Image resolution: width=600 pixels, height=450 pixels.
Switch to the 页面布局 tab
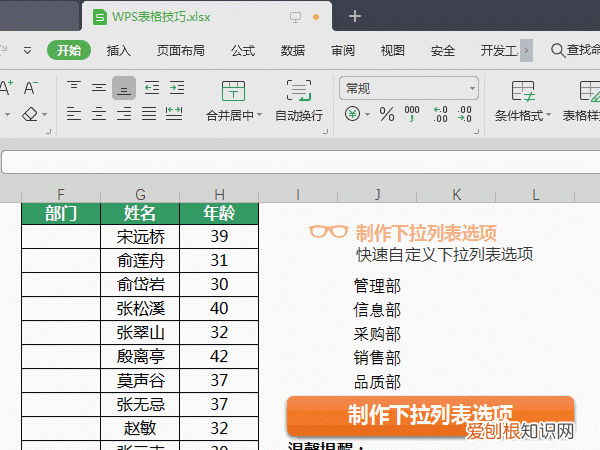pyautogui.click(x=181, y=51)
